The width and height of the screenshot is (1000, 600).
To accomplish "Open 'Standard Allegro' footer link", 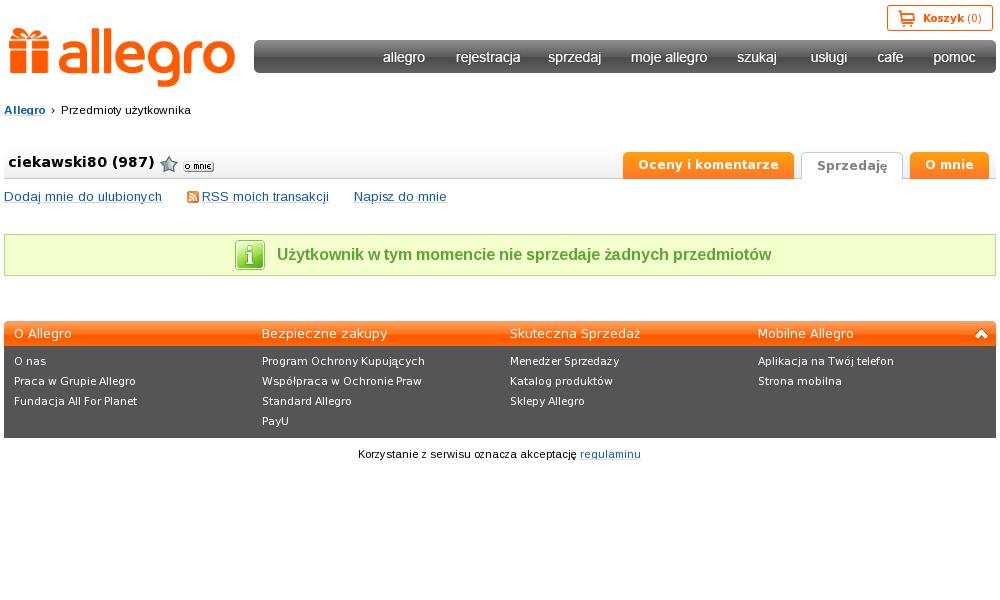I will point(307,401).
